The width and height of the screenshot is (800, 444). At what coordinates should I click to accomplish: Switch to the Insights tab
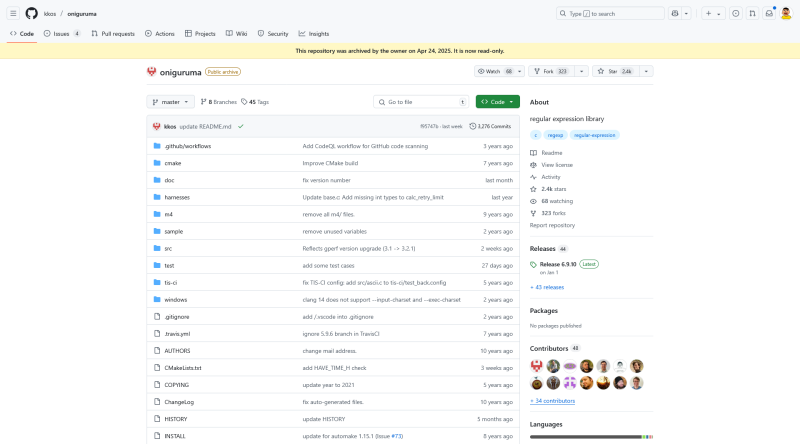314,34
